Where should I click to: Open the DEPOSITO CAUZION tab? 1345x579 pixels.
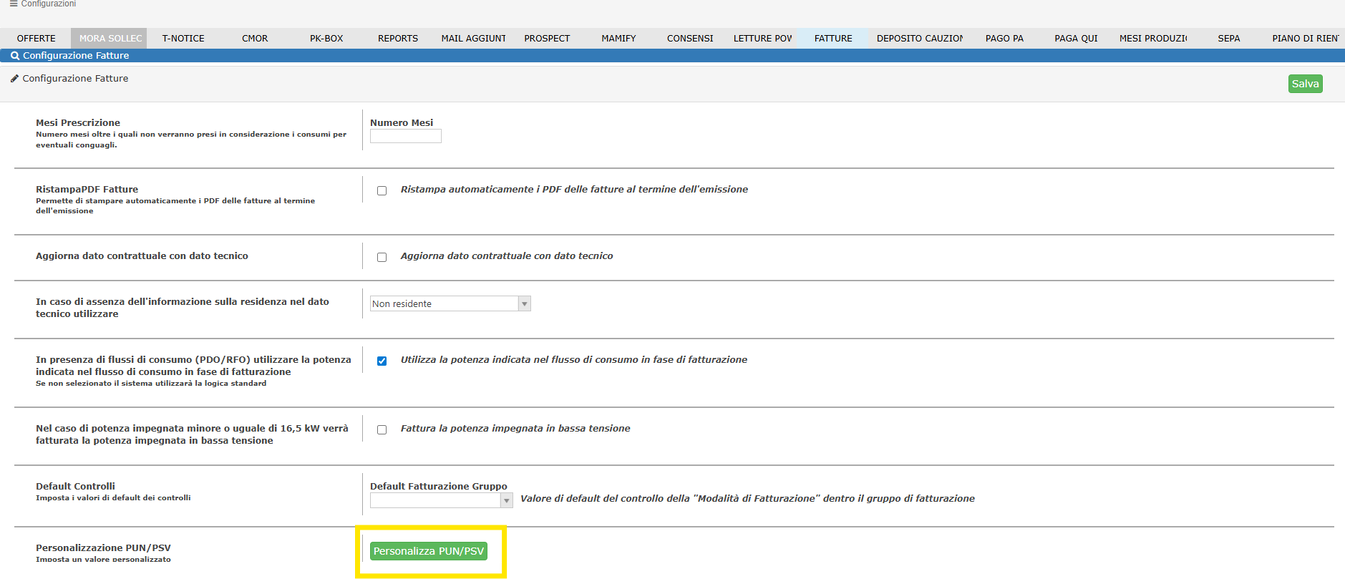919,38
